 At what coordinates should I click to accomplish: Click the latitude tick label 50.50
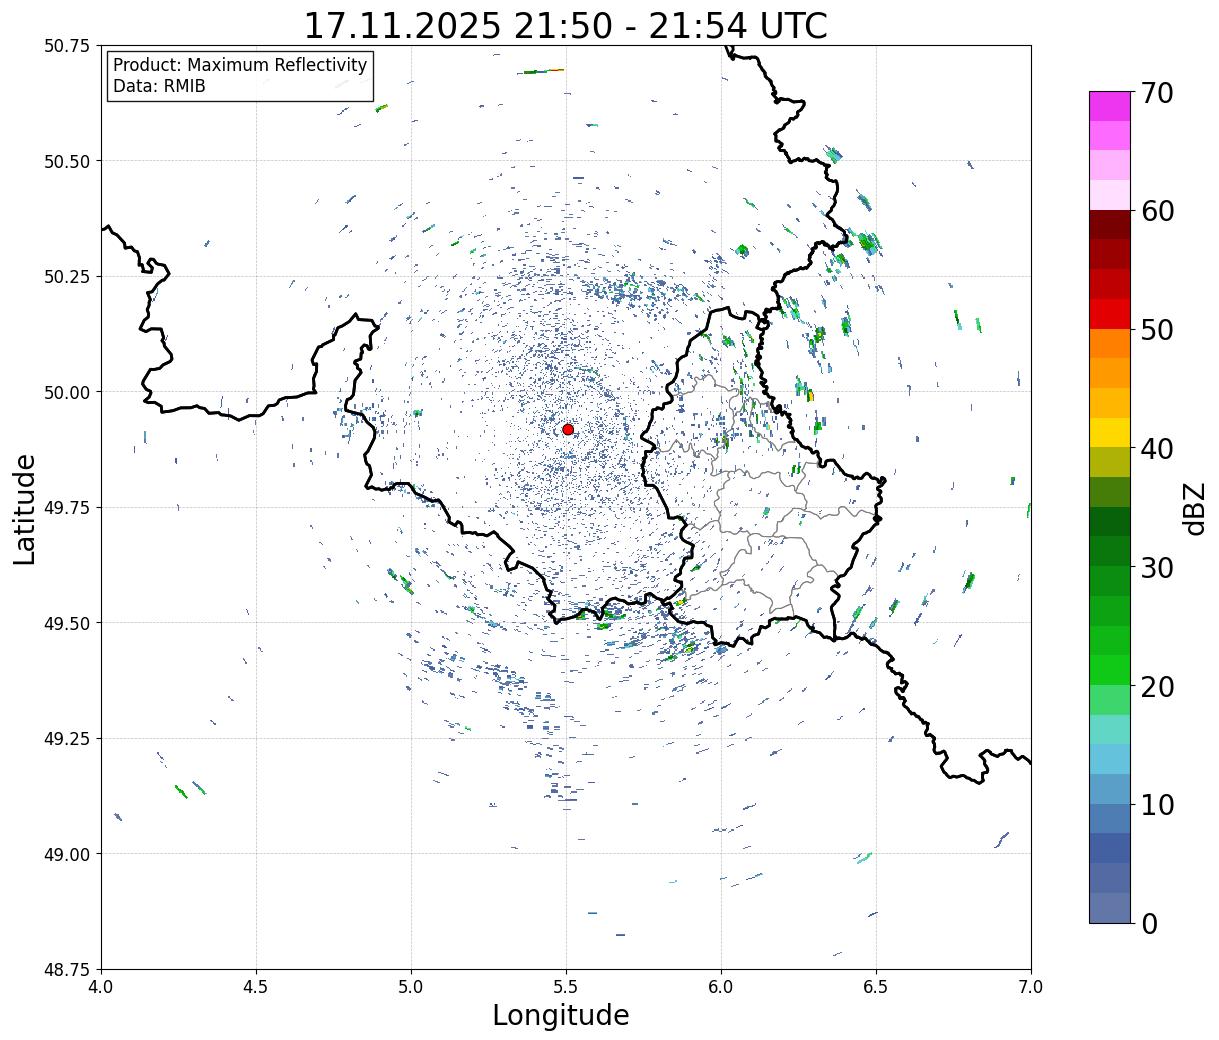coord(67,161)
